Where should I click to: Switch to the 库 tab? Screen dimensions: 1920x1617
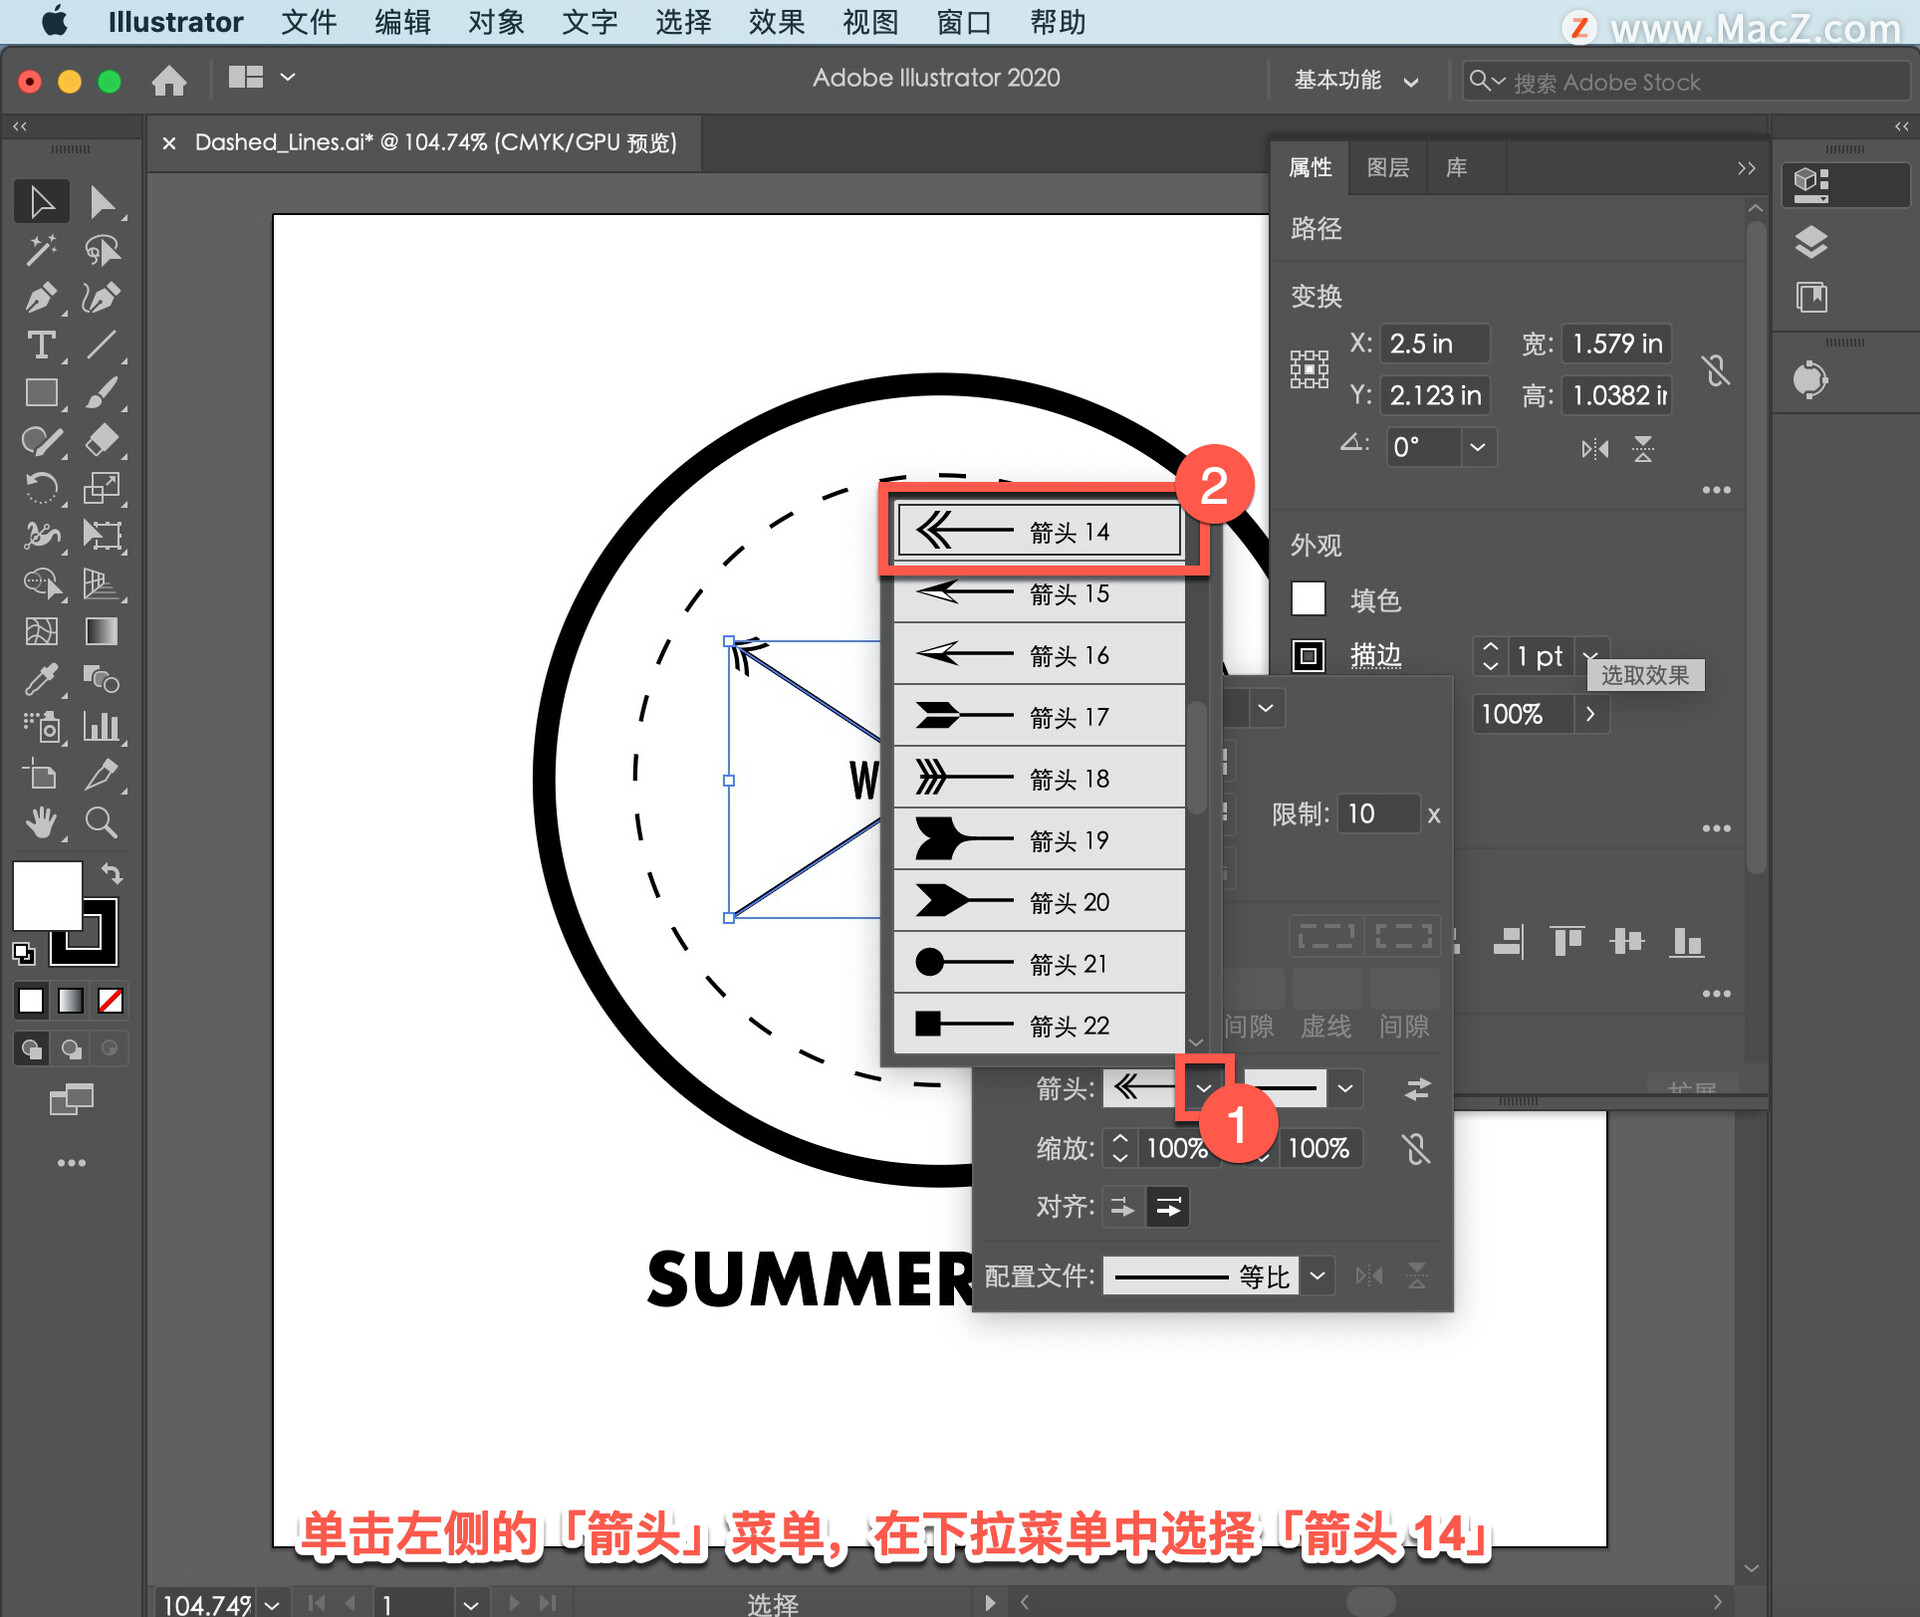click(x=1456, y=167)
